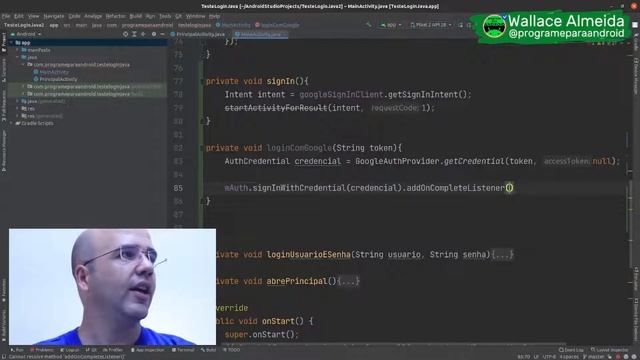Click the loginComGoogle breadcrumb in navigation bar

[277, 25]
